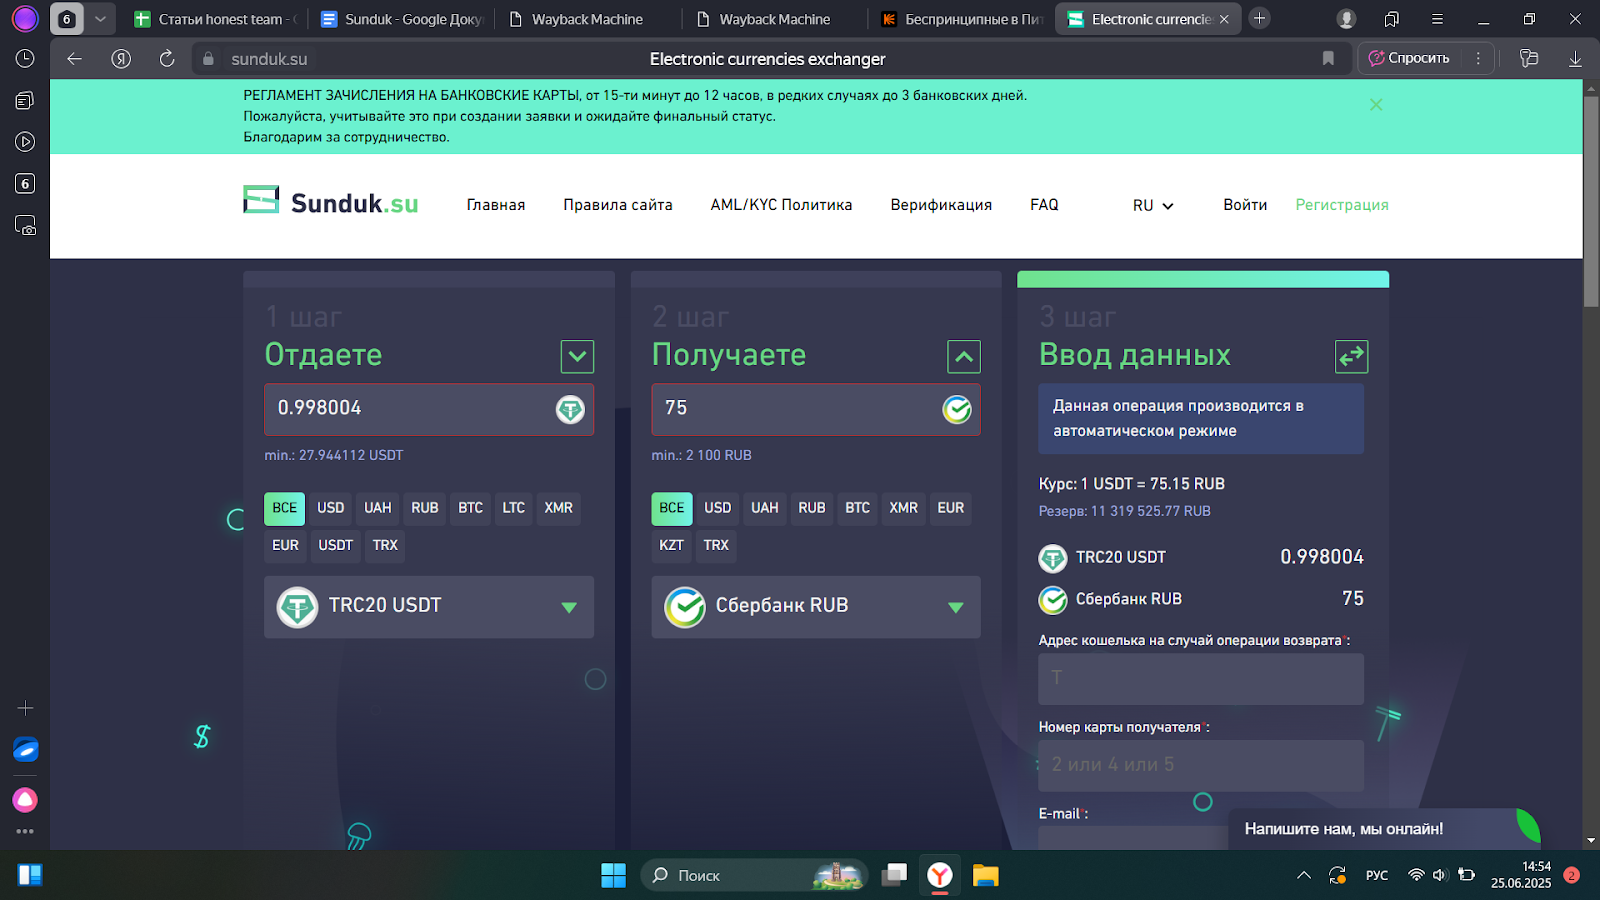Filter Получаете currencies by EUR
1600x900 pixels.
coord(951,508)
